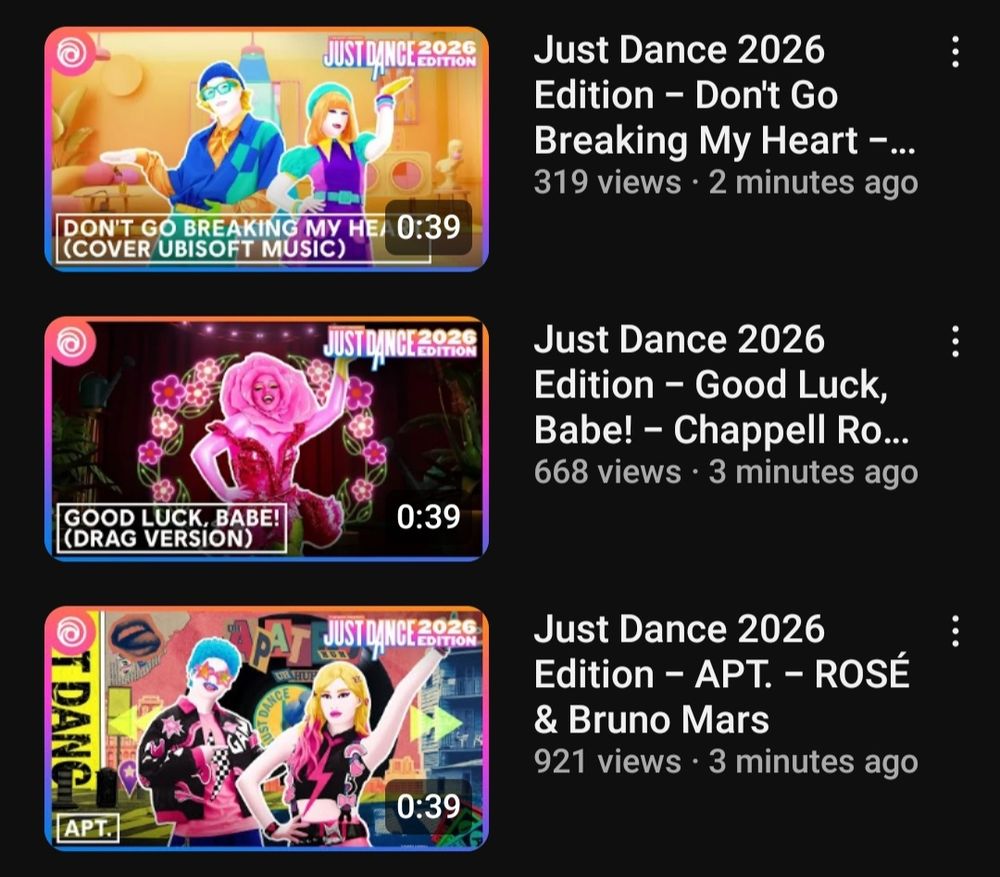Screen dimensions: 1000x877
Task: Click the 'GOOD LUCK, BABE! (DRAG VERSION)' caption label
Action: pos(172,528)
